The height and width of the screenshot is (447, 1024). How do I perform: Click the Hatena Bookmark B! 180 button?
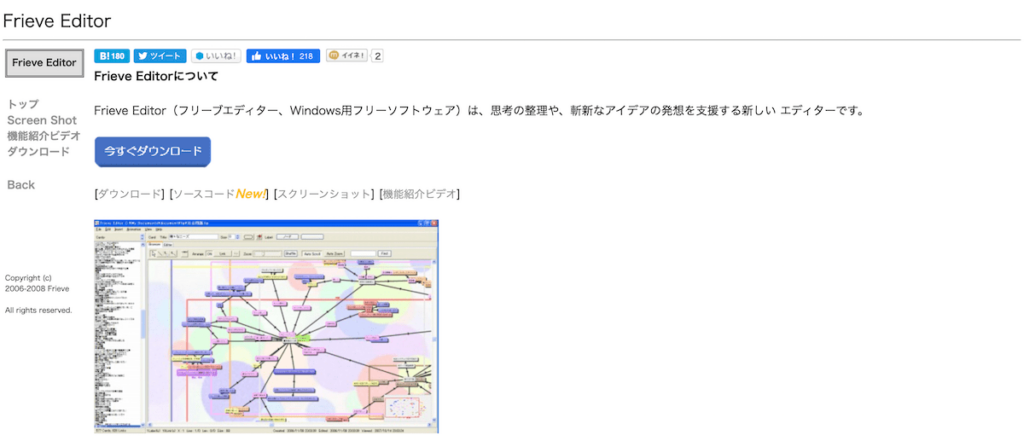pos(112,56)
